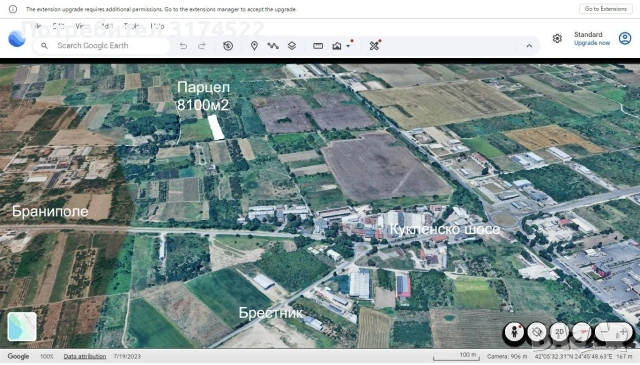The height and width of the screenshot is (365, 640).
Task: Click the info icon in extension notice
Action: [x=13, y=9]
